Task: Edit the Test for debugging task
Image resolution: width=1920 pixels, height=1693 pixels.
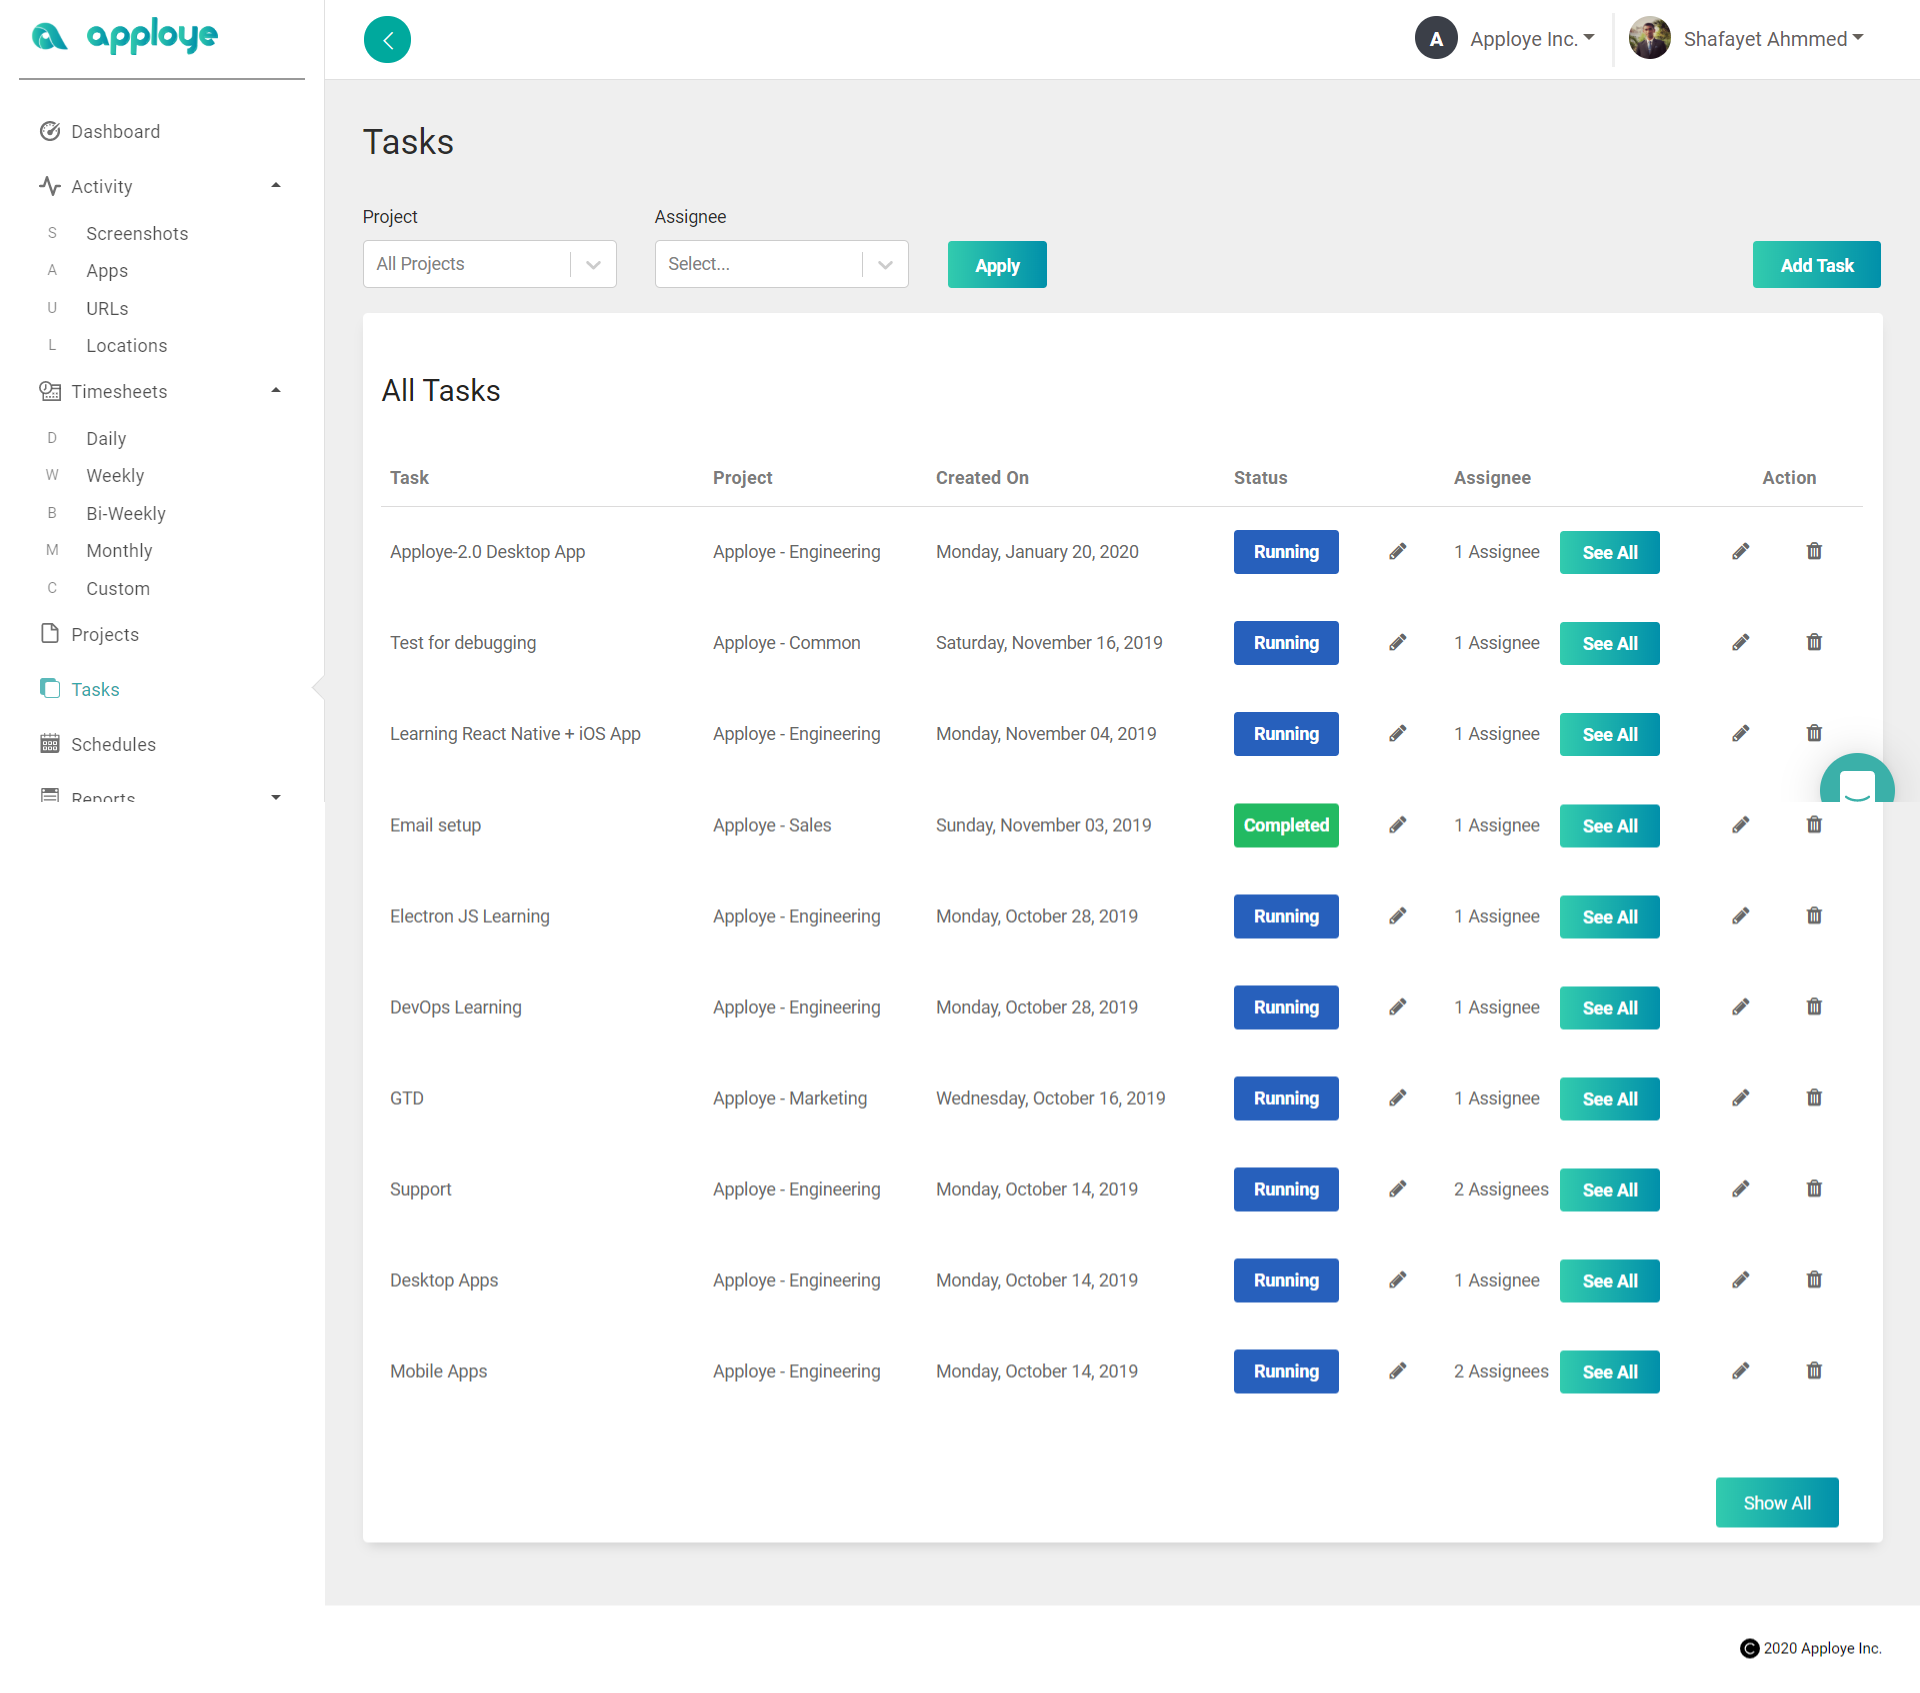Action: (1741, 643)
